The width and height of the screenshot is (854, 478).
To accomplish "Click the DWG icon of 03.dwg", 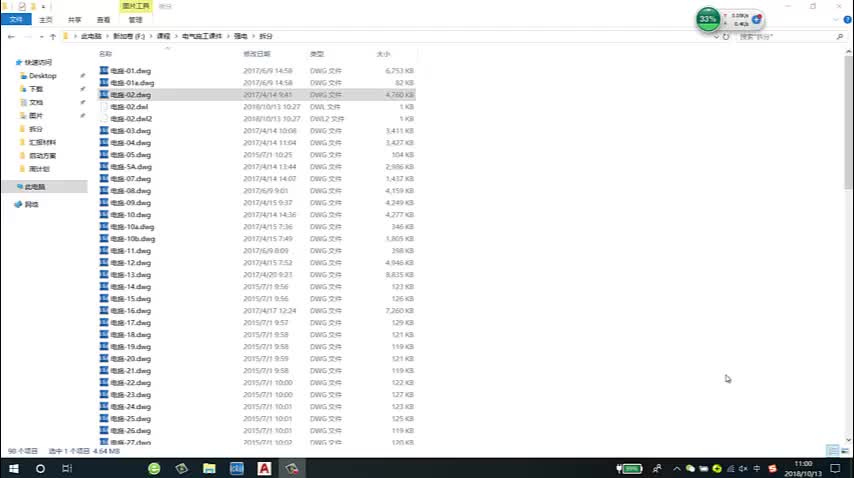I will (104, 131).
